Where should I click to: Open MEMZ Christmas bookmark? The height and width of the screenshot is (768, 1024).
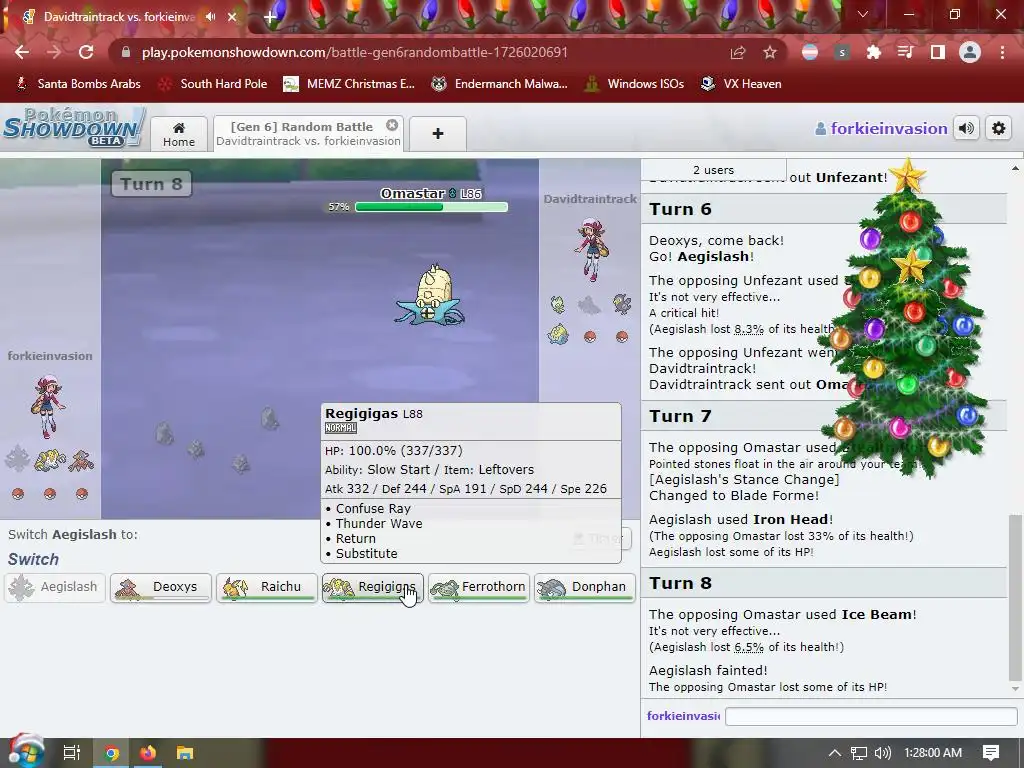pos(349,84)
